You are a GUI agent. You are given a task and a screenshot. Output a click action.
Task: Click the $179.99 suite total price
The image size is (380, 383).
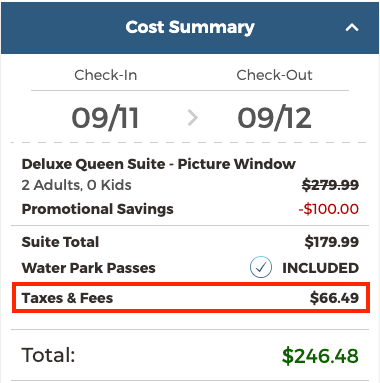pyautogui.click(x=332, y=242)
